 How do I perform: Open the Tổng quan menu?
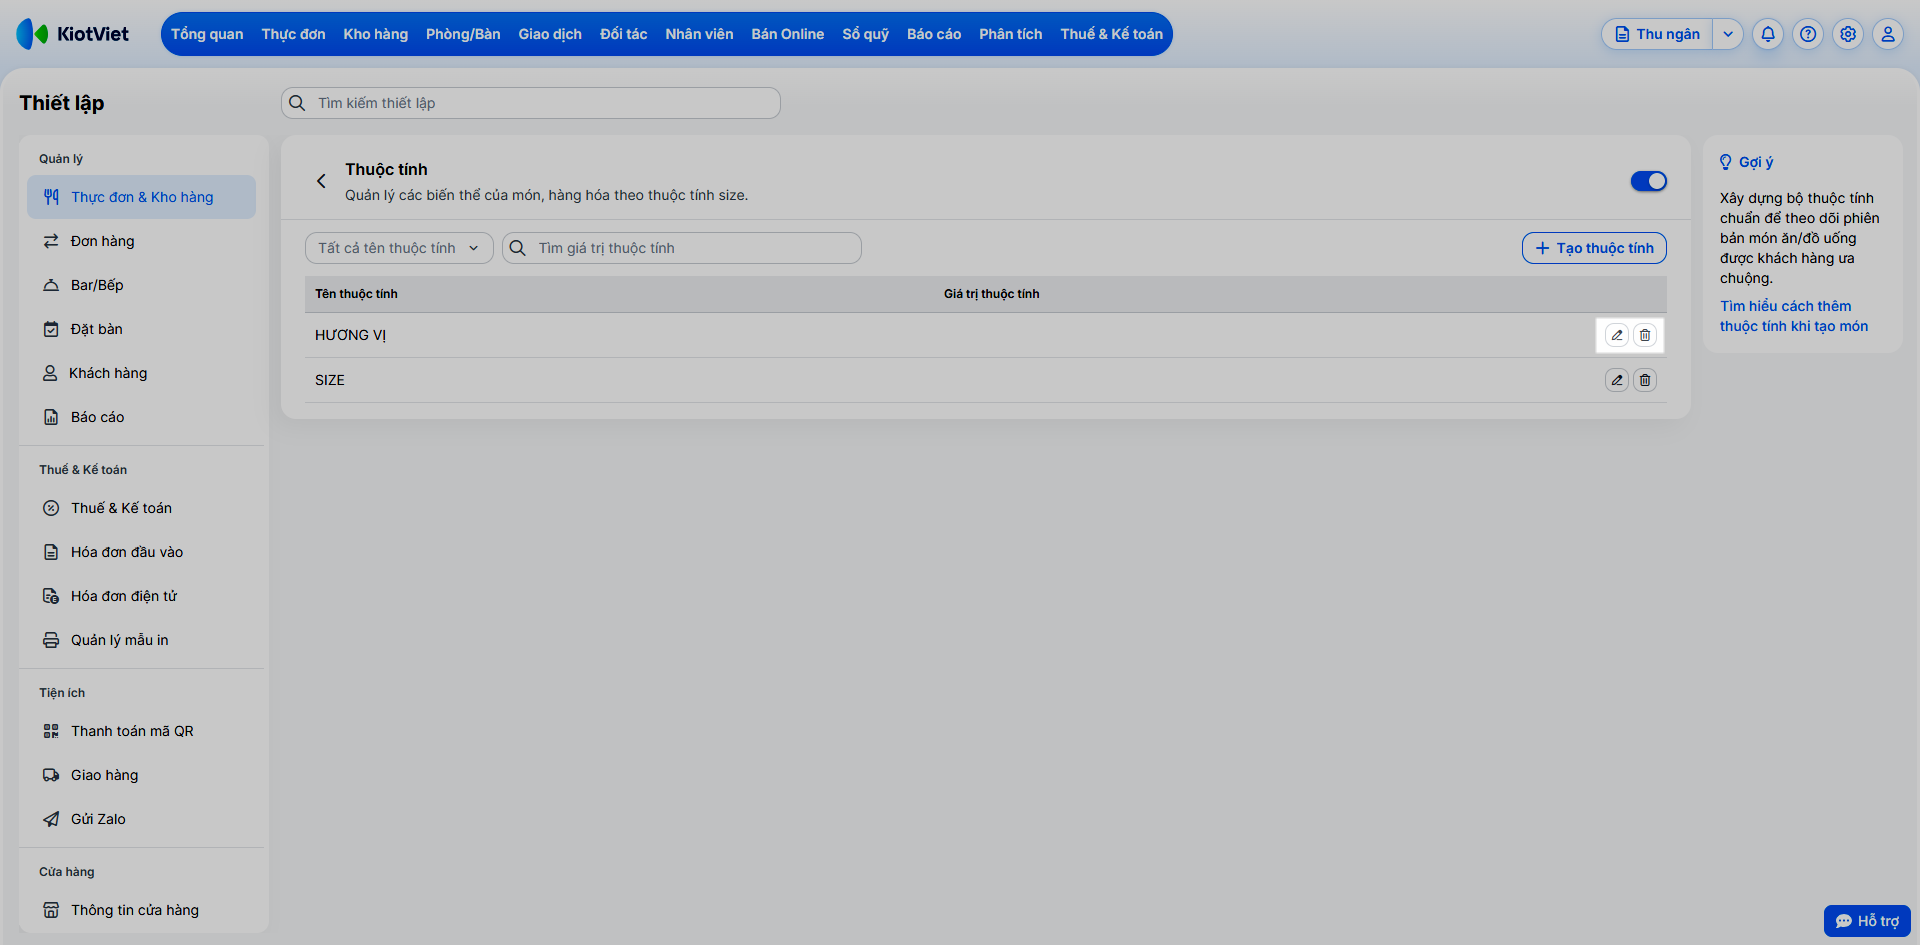click(x=207, y=34)
